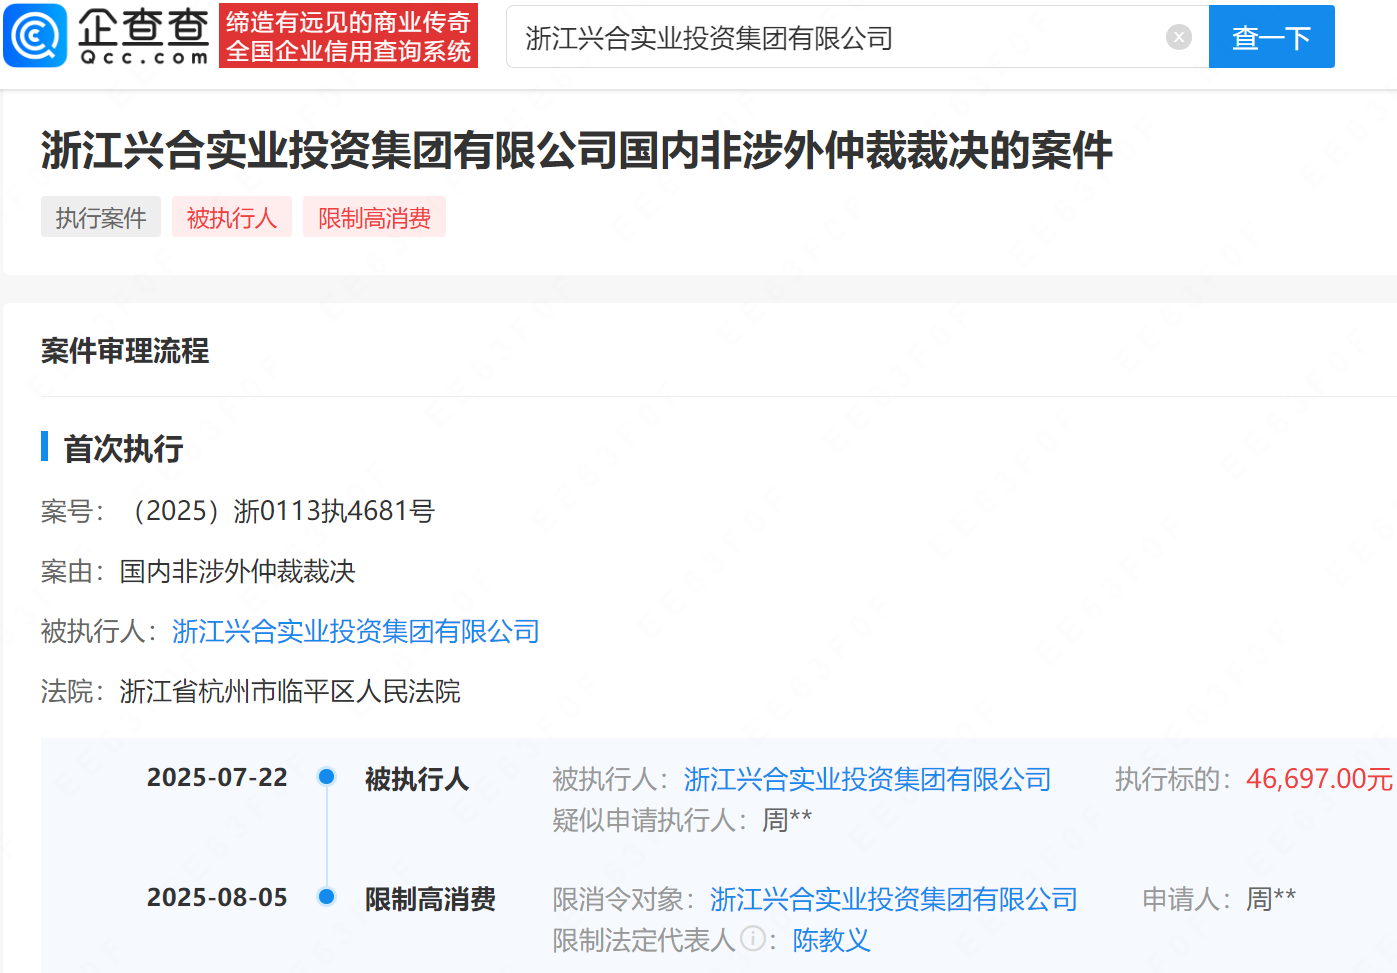The height and width of the screenshot is (973, 1397).
Task: Click the 查一下 search button
Action: coord(1271,37)
